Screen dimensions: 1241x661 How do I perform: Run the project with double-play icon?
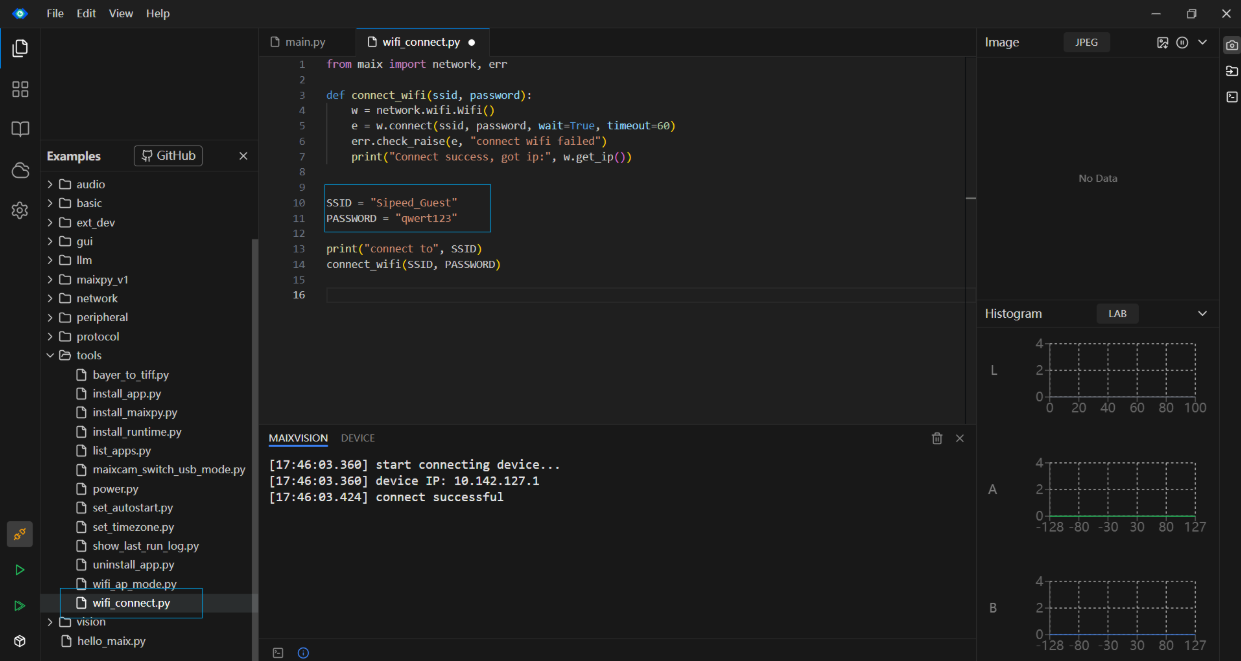click(20, 606)
